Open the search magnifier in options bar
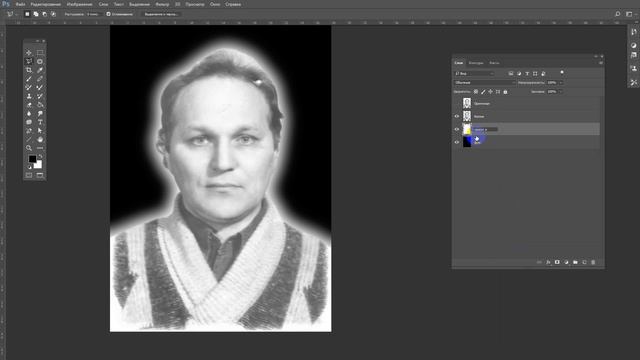This screenshot has height=360, width=640. [x=618, y=14]
